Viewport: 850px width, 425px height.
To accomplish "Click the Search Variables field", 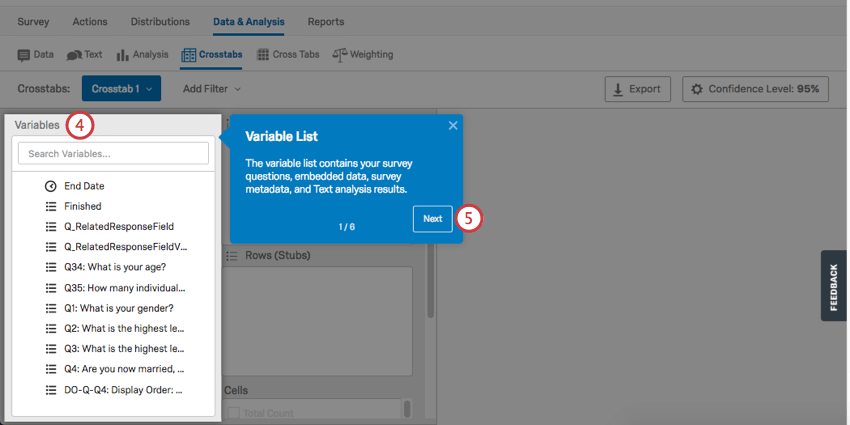I will point(113,153).
